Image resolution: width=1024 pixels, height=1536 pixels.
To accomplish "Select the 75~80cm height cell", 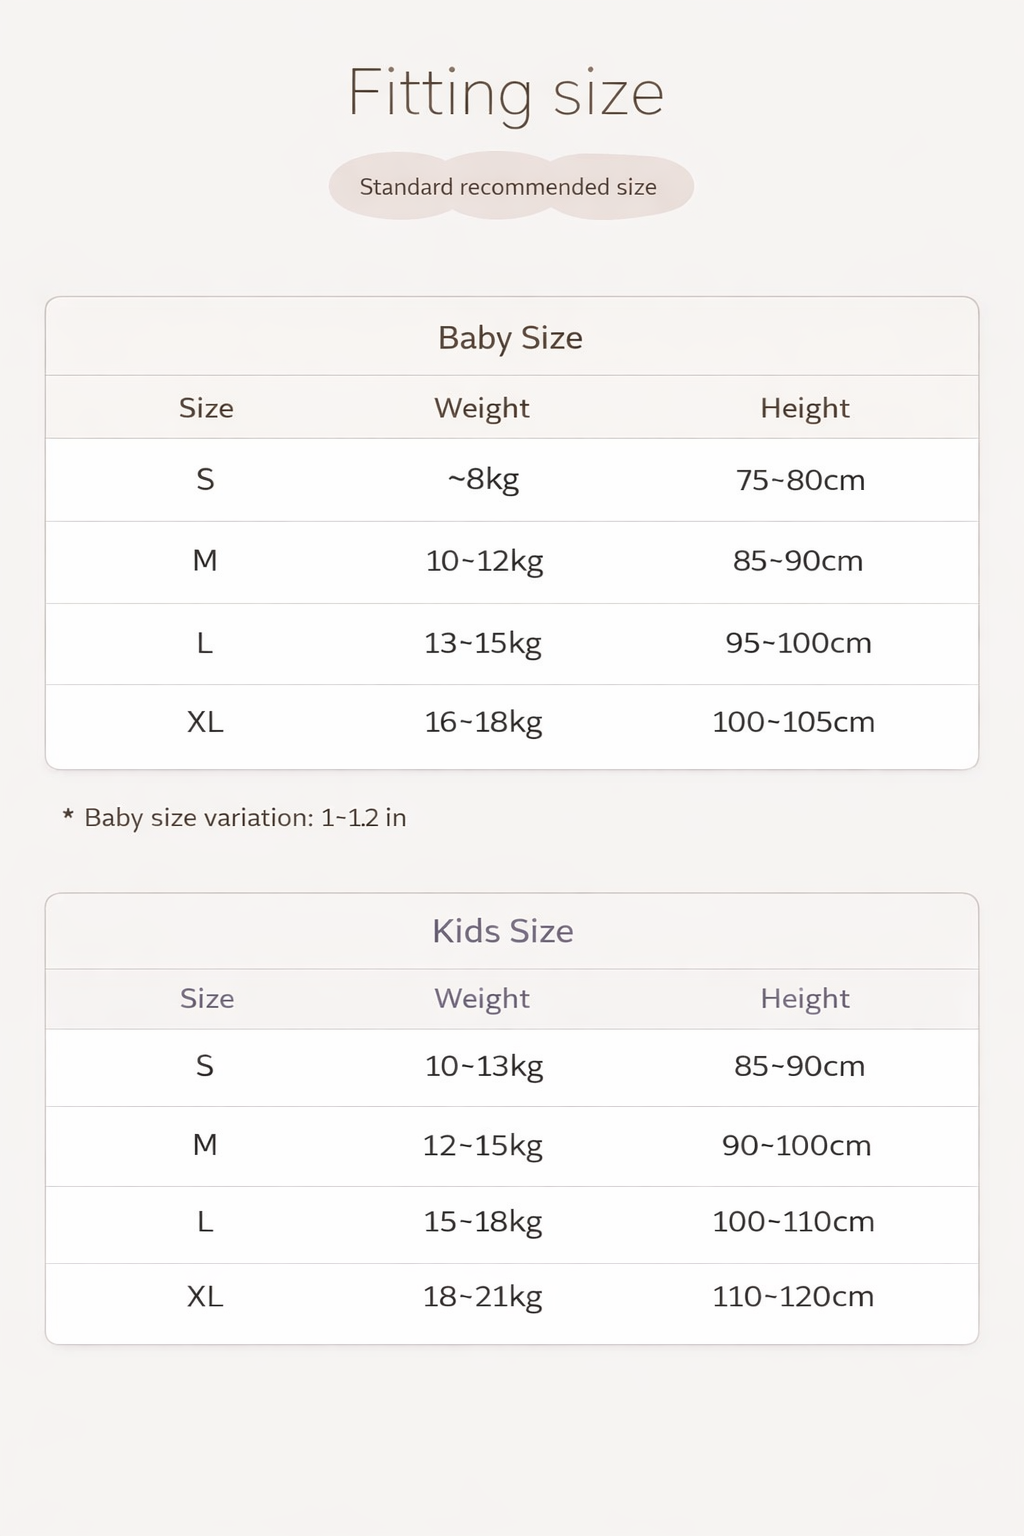I will pyautogui.click(x=800, y=480).
